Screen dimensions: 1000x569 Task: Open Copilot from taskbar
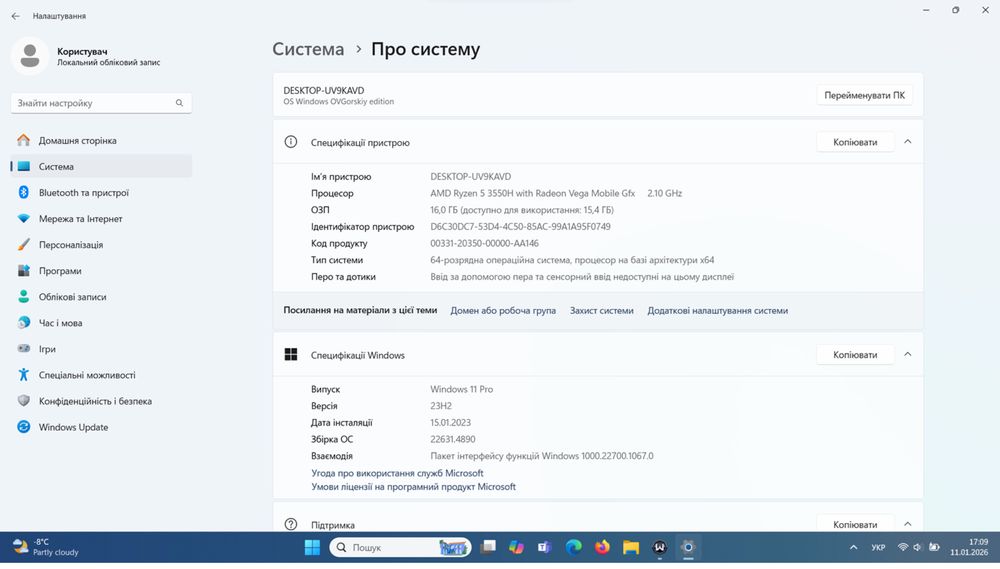click(x=516, y=547)
